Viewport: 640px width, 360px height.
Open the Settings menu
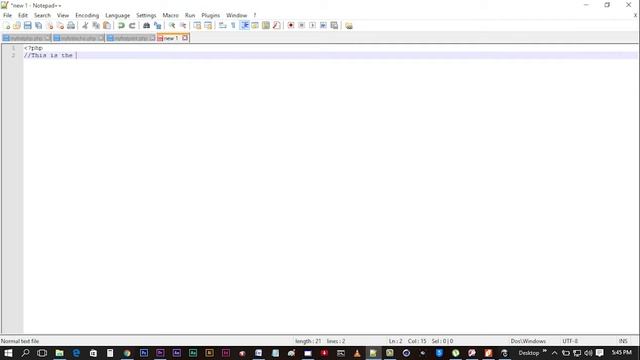146,15
